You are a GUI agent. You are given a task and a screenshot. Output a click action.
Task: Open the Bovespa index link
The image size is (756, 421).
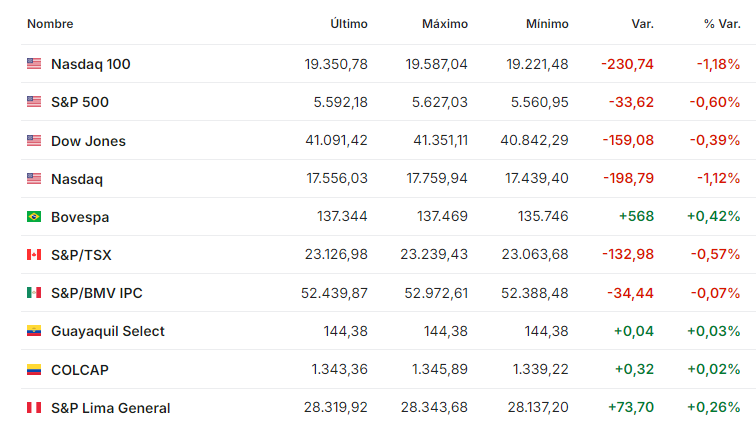(x=80, y=217)
